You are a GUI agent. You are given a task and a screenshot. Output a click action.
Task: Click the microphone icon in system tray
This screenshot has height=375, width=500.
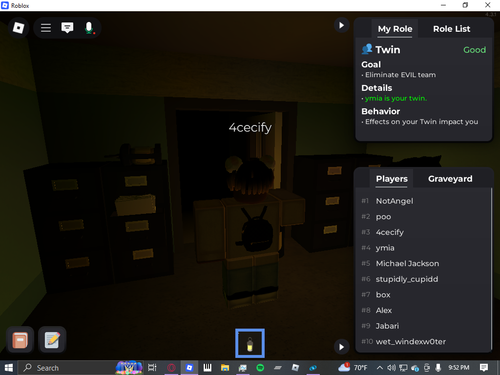tap(438, 368)
